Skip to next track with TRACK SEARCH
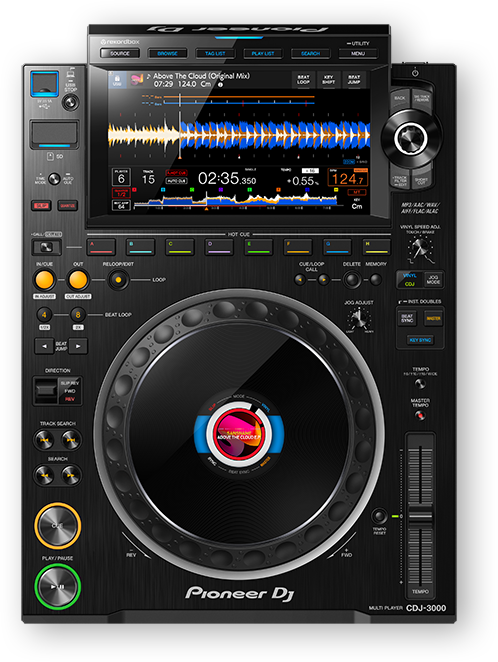498x662 pixels. 70,440
